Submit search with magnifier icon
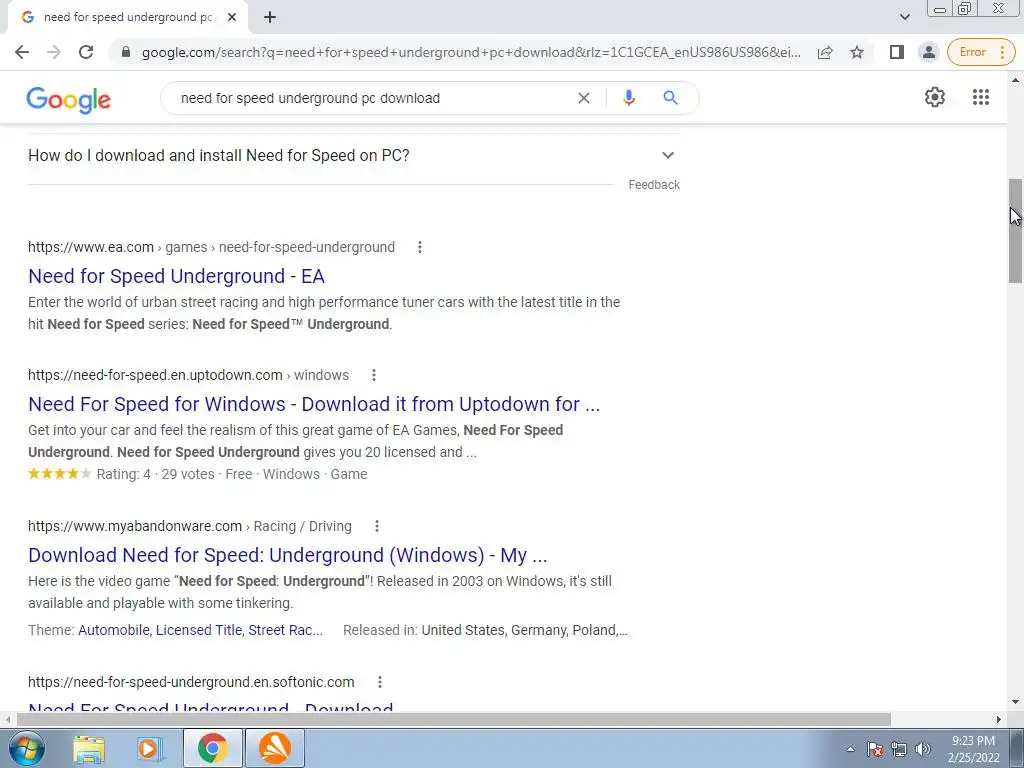The image size is (1024, 768). pyautogui.click(x=670, y=98)
